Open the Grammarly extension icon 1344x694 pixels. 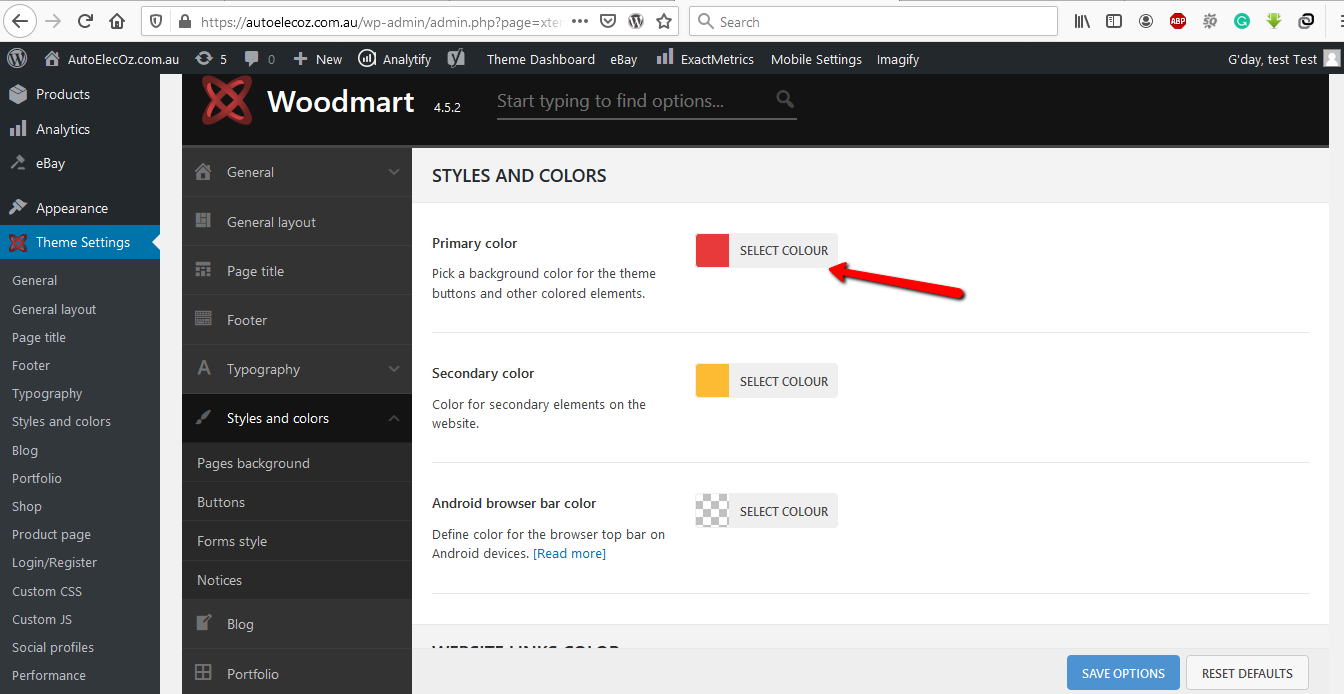tap(1242, 21)
